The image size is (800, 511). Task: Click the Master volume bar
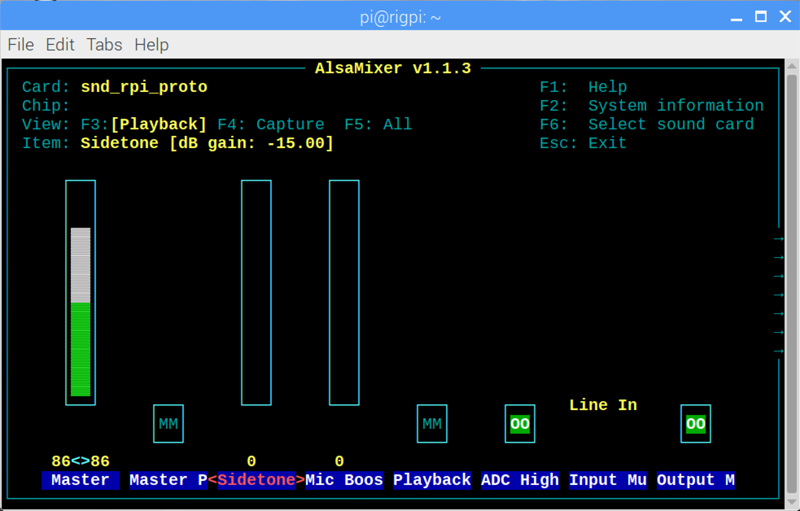click(x=81, y=293)
